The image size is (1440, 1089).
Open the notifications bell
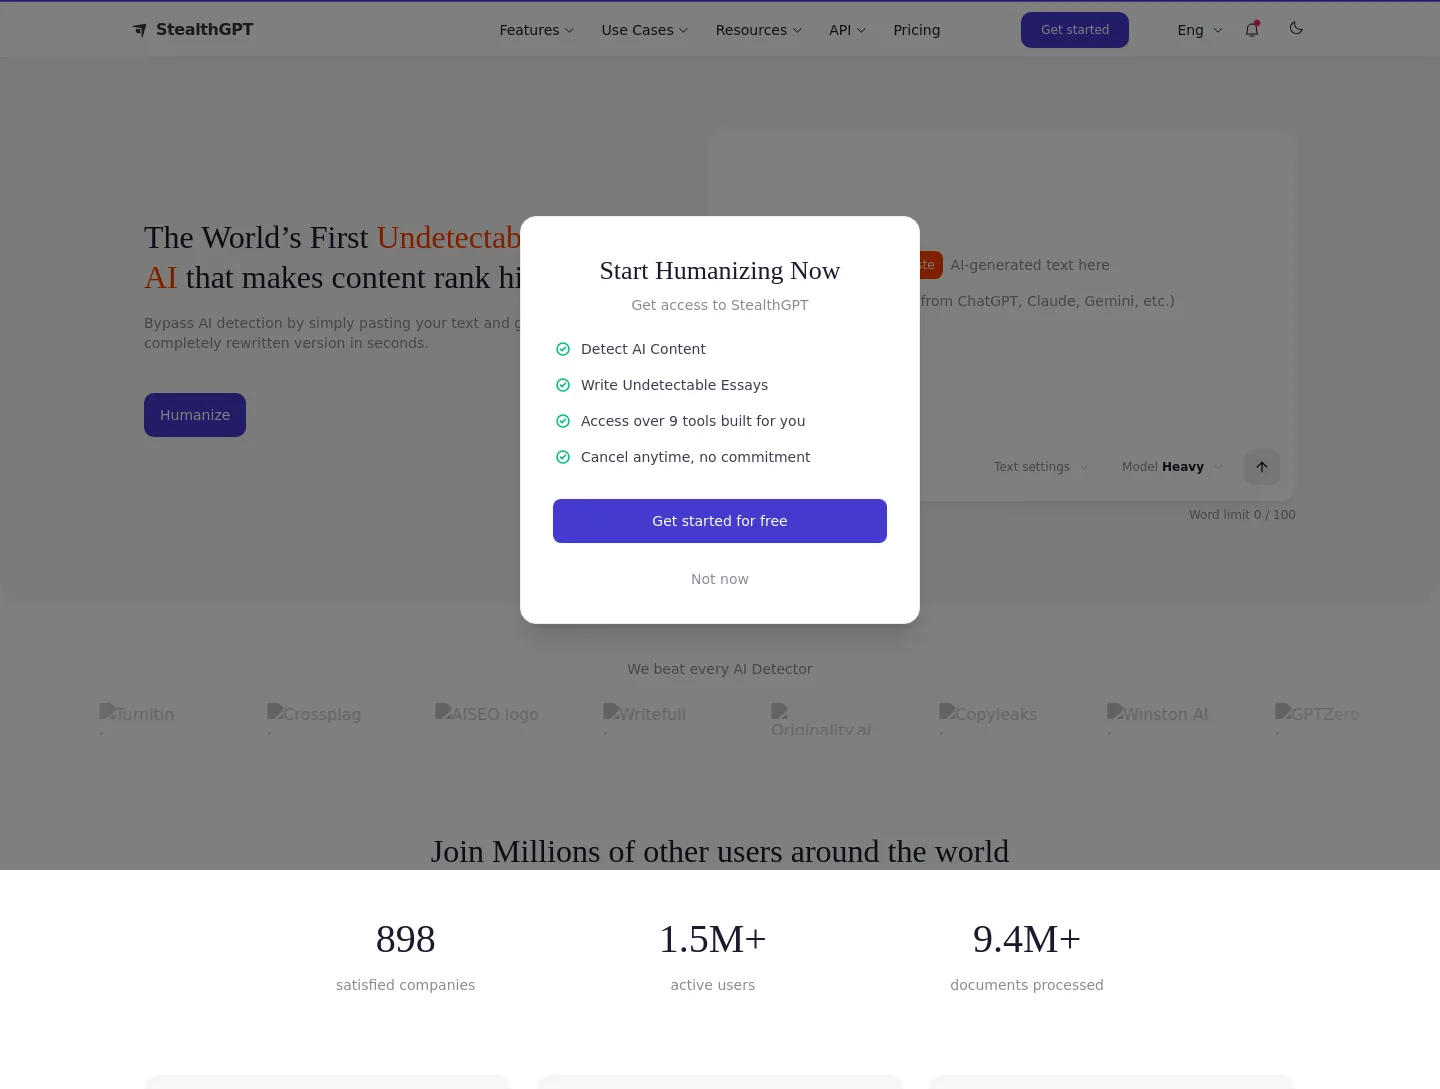coord(1252,29)
